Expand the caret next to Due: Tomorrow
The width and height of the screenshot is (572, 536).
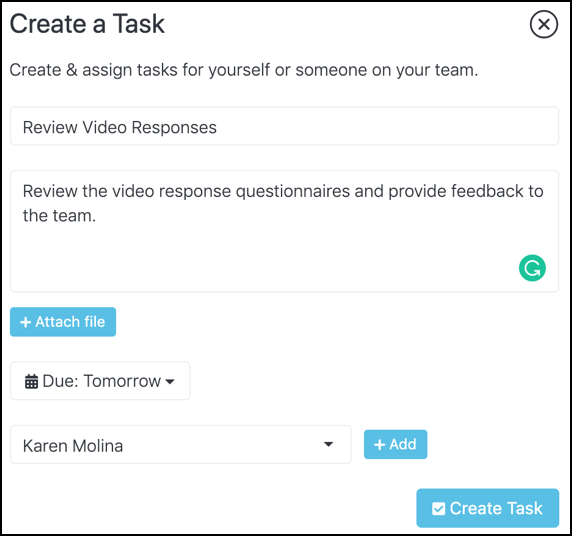tap(170, 382)
